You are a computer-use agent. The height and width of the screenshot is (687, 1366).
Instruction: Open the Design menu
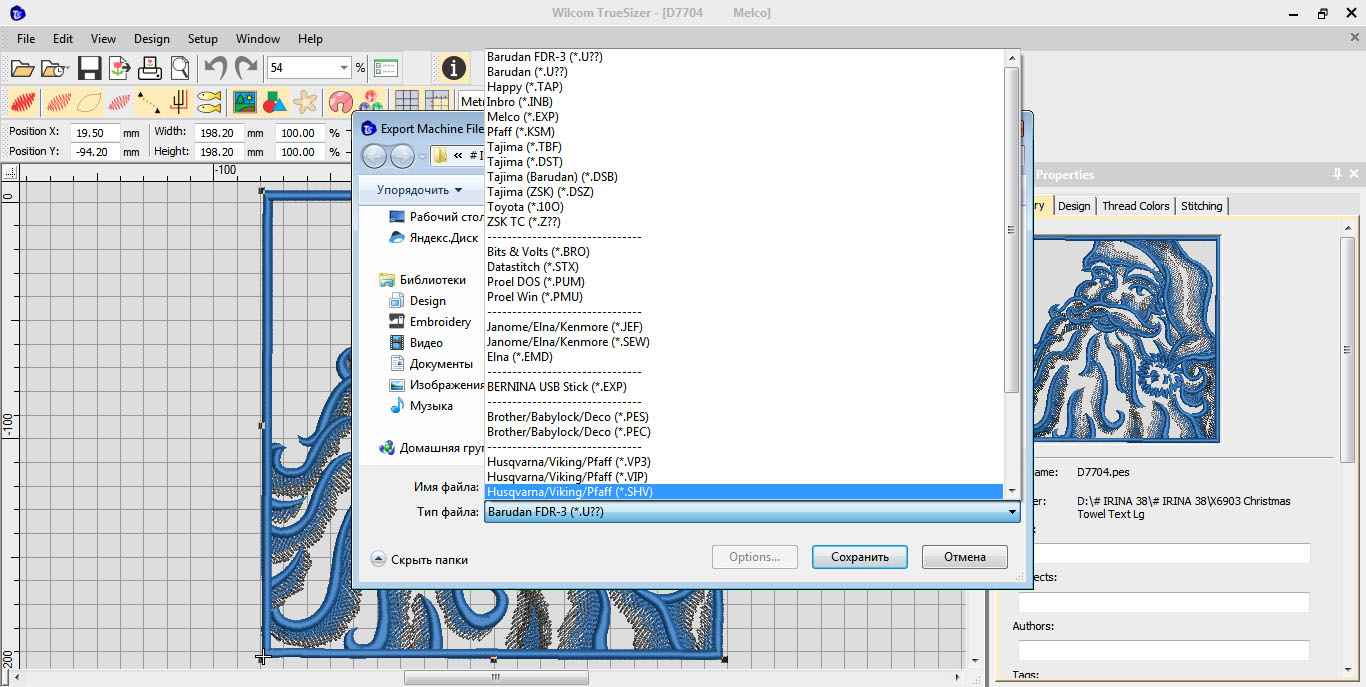[x=151, y=39]
